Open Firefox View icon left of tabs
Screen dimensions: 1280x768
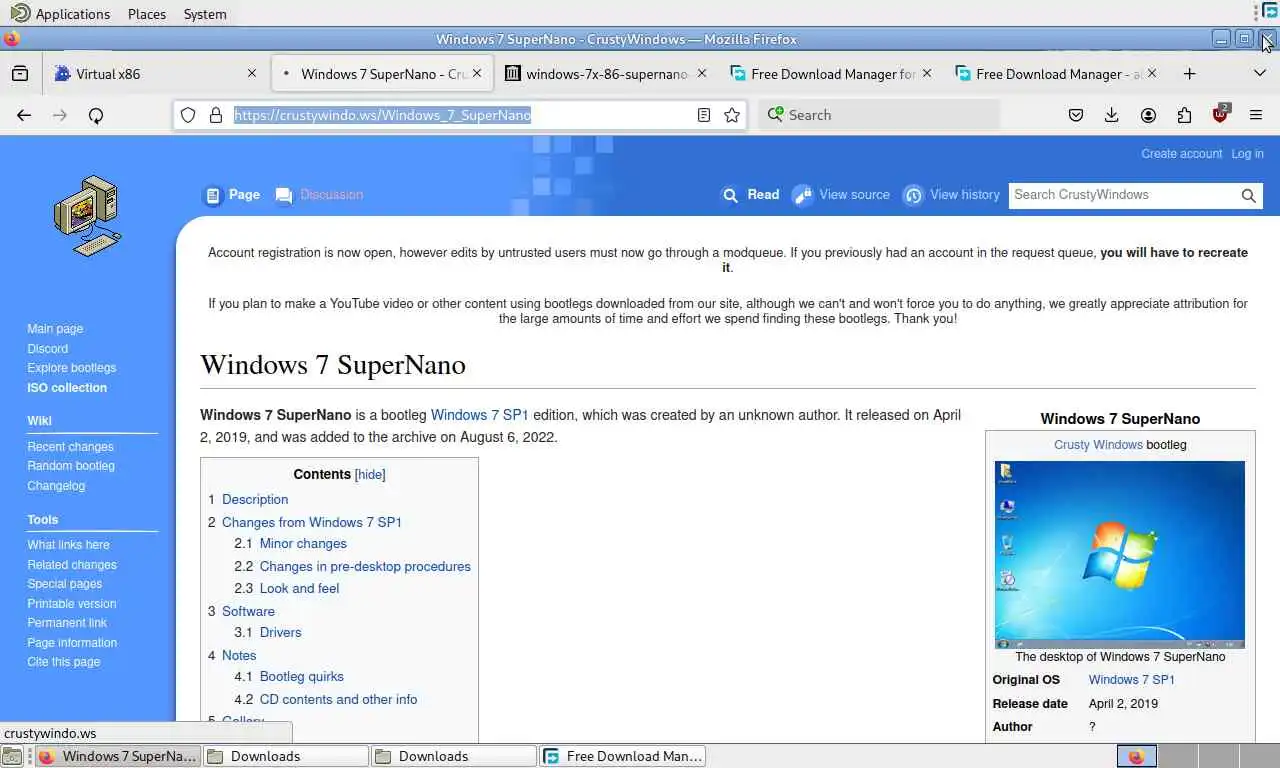(20, 73)
